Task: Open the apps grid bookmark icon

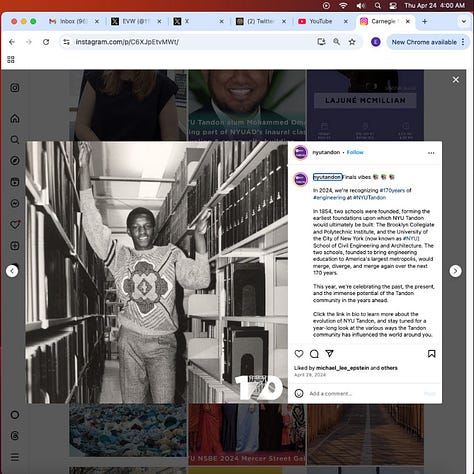Action: 11,60
